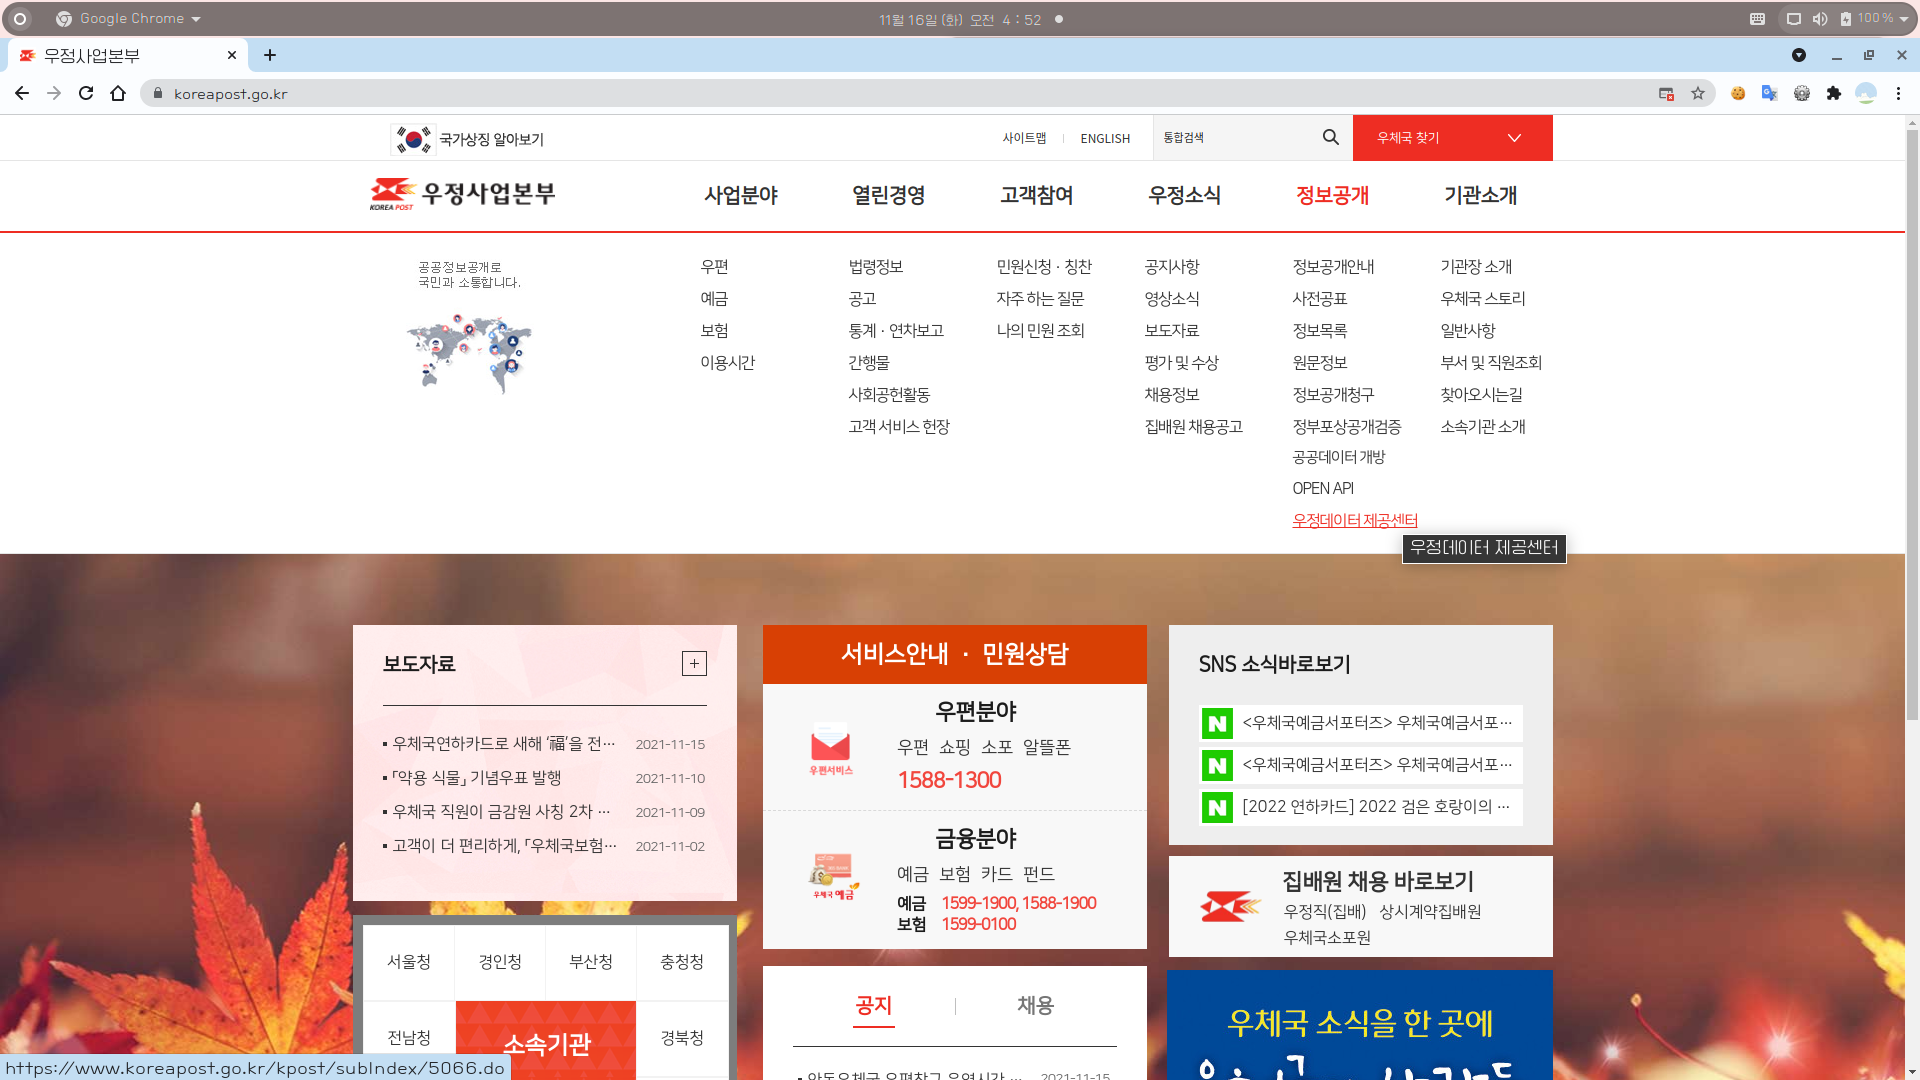Image resolution: width=1920 pixels, height=1080 pixels.
Task: Open the system volume icon
Action: point(1820,18)
